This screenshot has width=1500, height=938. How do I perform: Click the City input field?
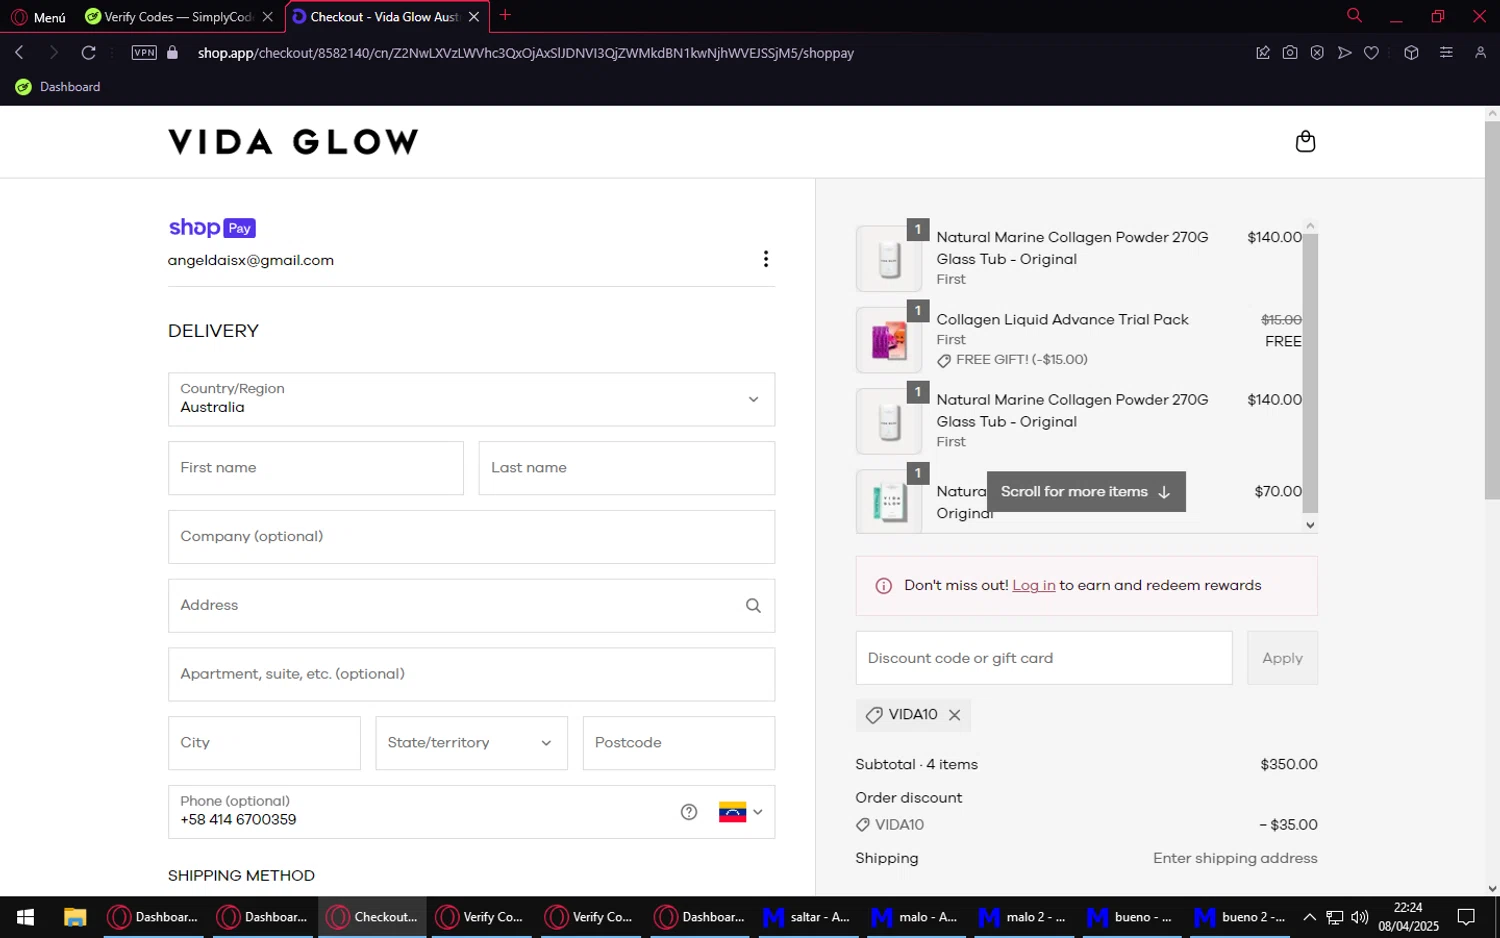tap(264, 743)
